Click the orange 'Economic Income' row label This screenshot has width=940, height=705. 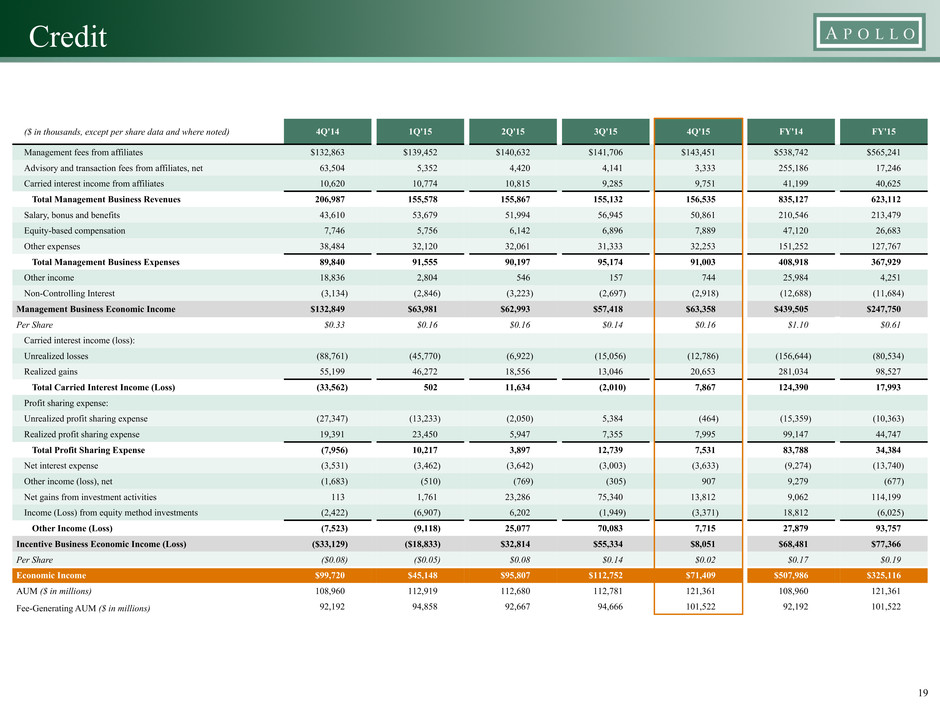coord(51,576)
